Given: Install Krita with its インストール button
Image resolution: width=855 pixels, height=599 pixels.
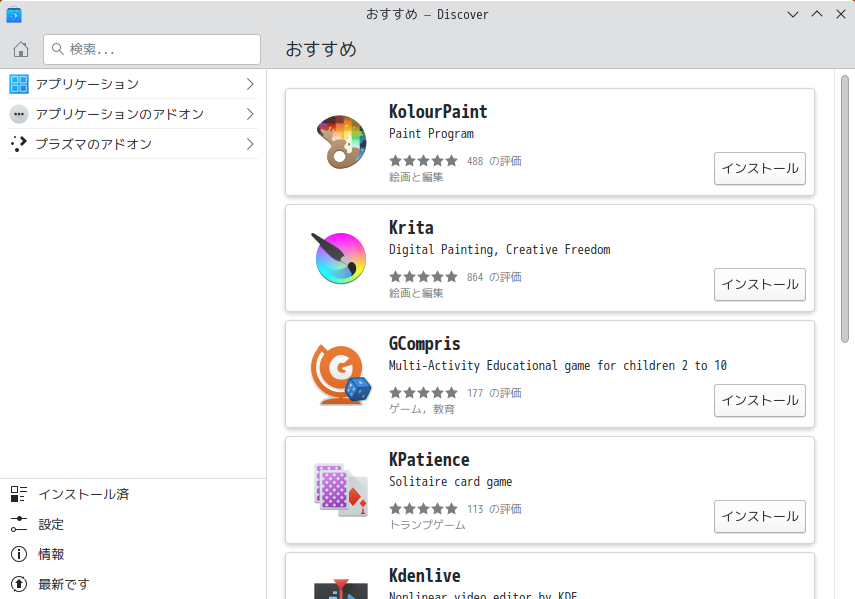Looking at the screenshot, I should [x=759, y=284].
